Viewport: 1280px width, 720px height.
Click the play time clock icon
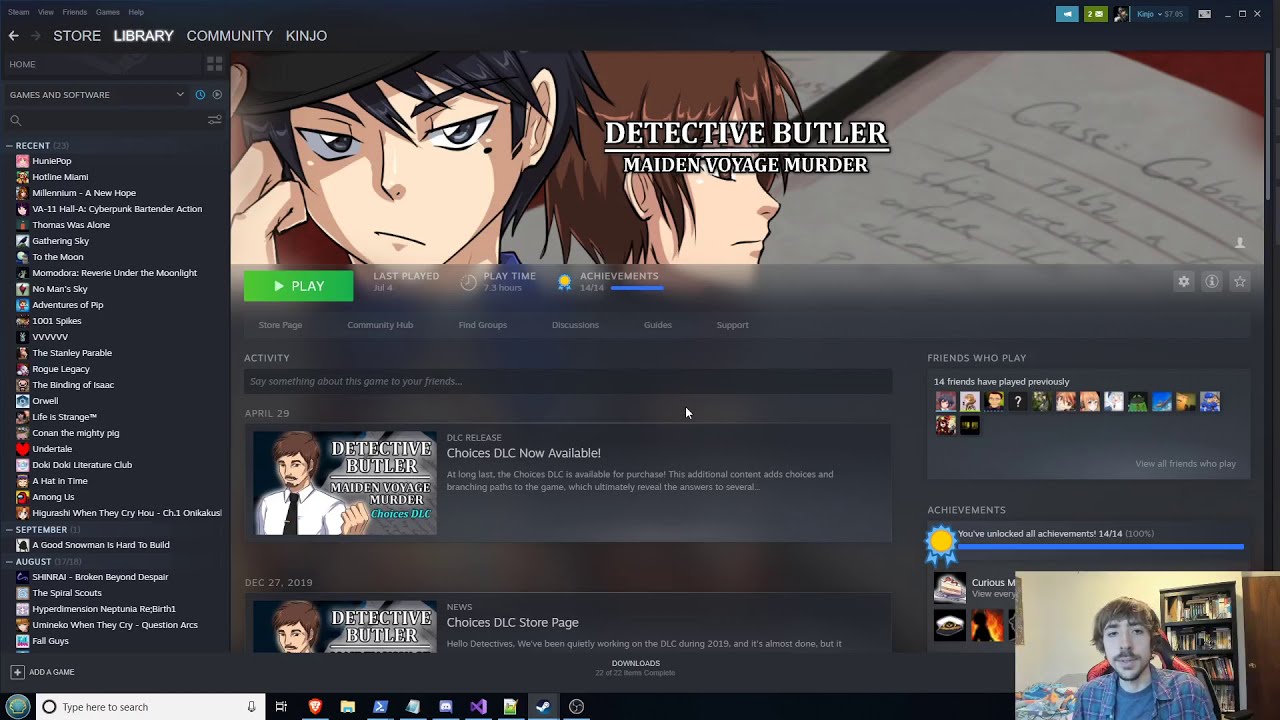(x=468, y=283)
